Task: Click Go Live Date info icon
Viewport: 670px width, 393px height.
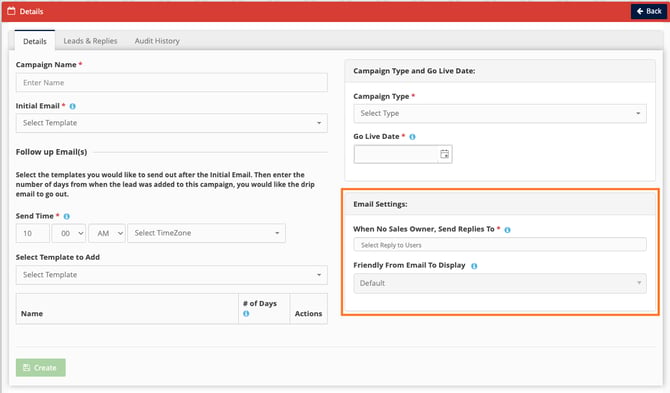Action: [x=412, y=137]
